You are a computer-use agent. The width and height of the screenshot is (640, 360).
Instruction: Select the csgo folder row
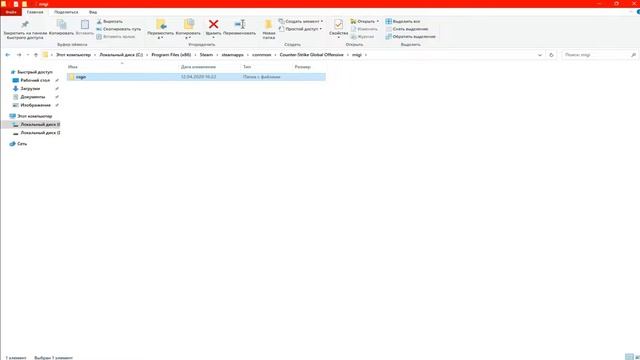196,77
